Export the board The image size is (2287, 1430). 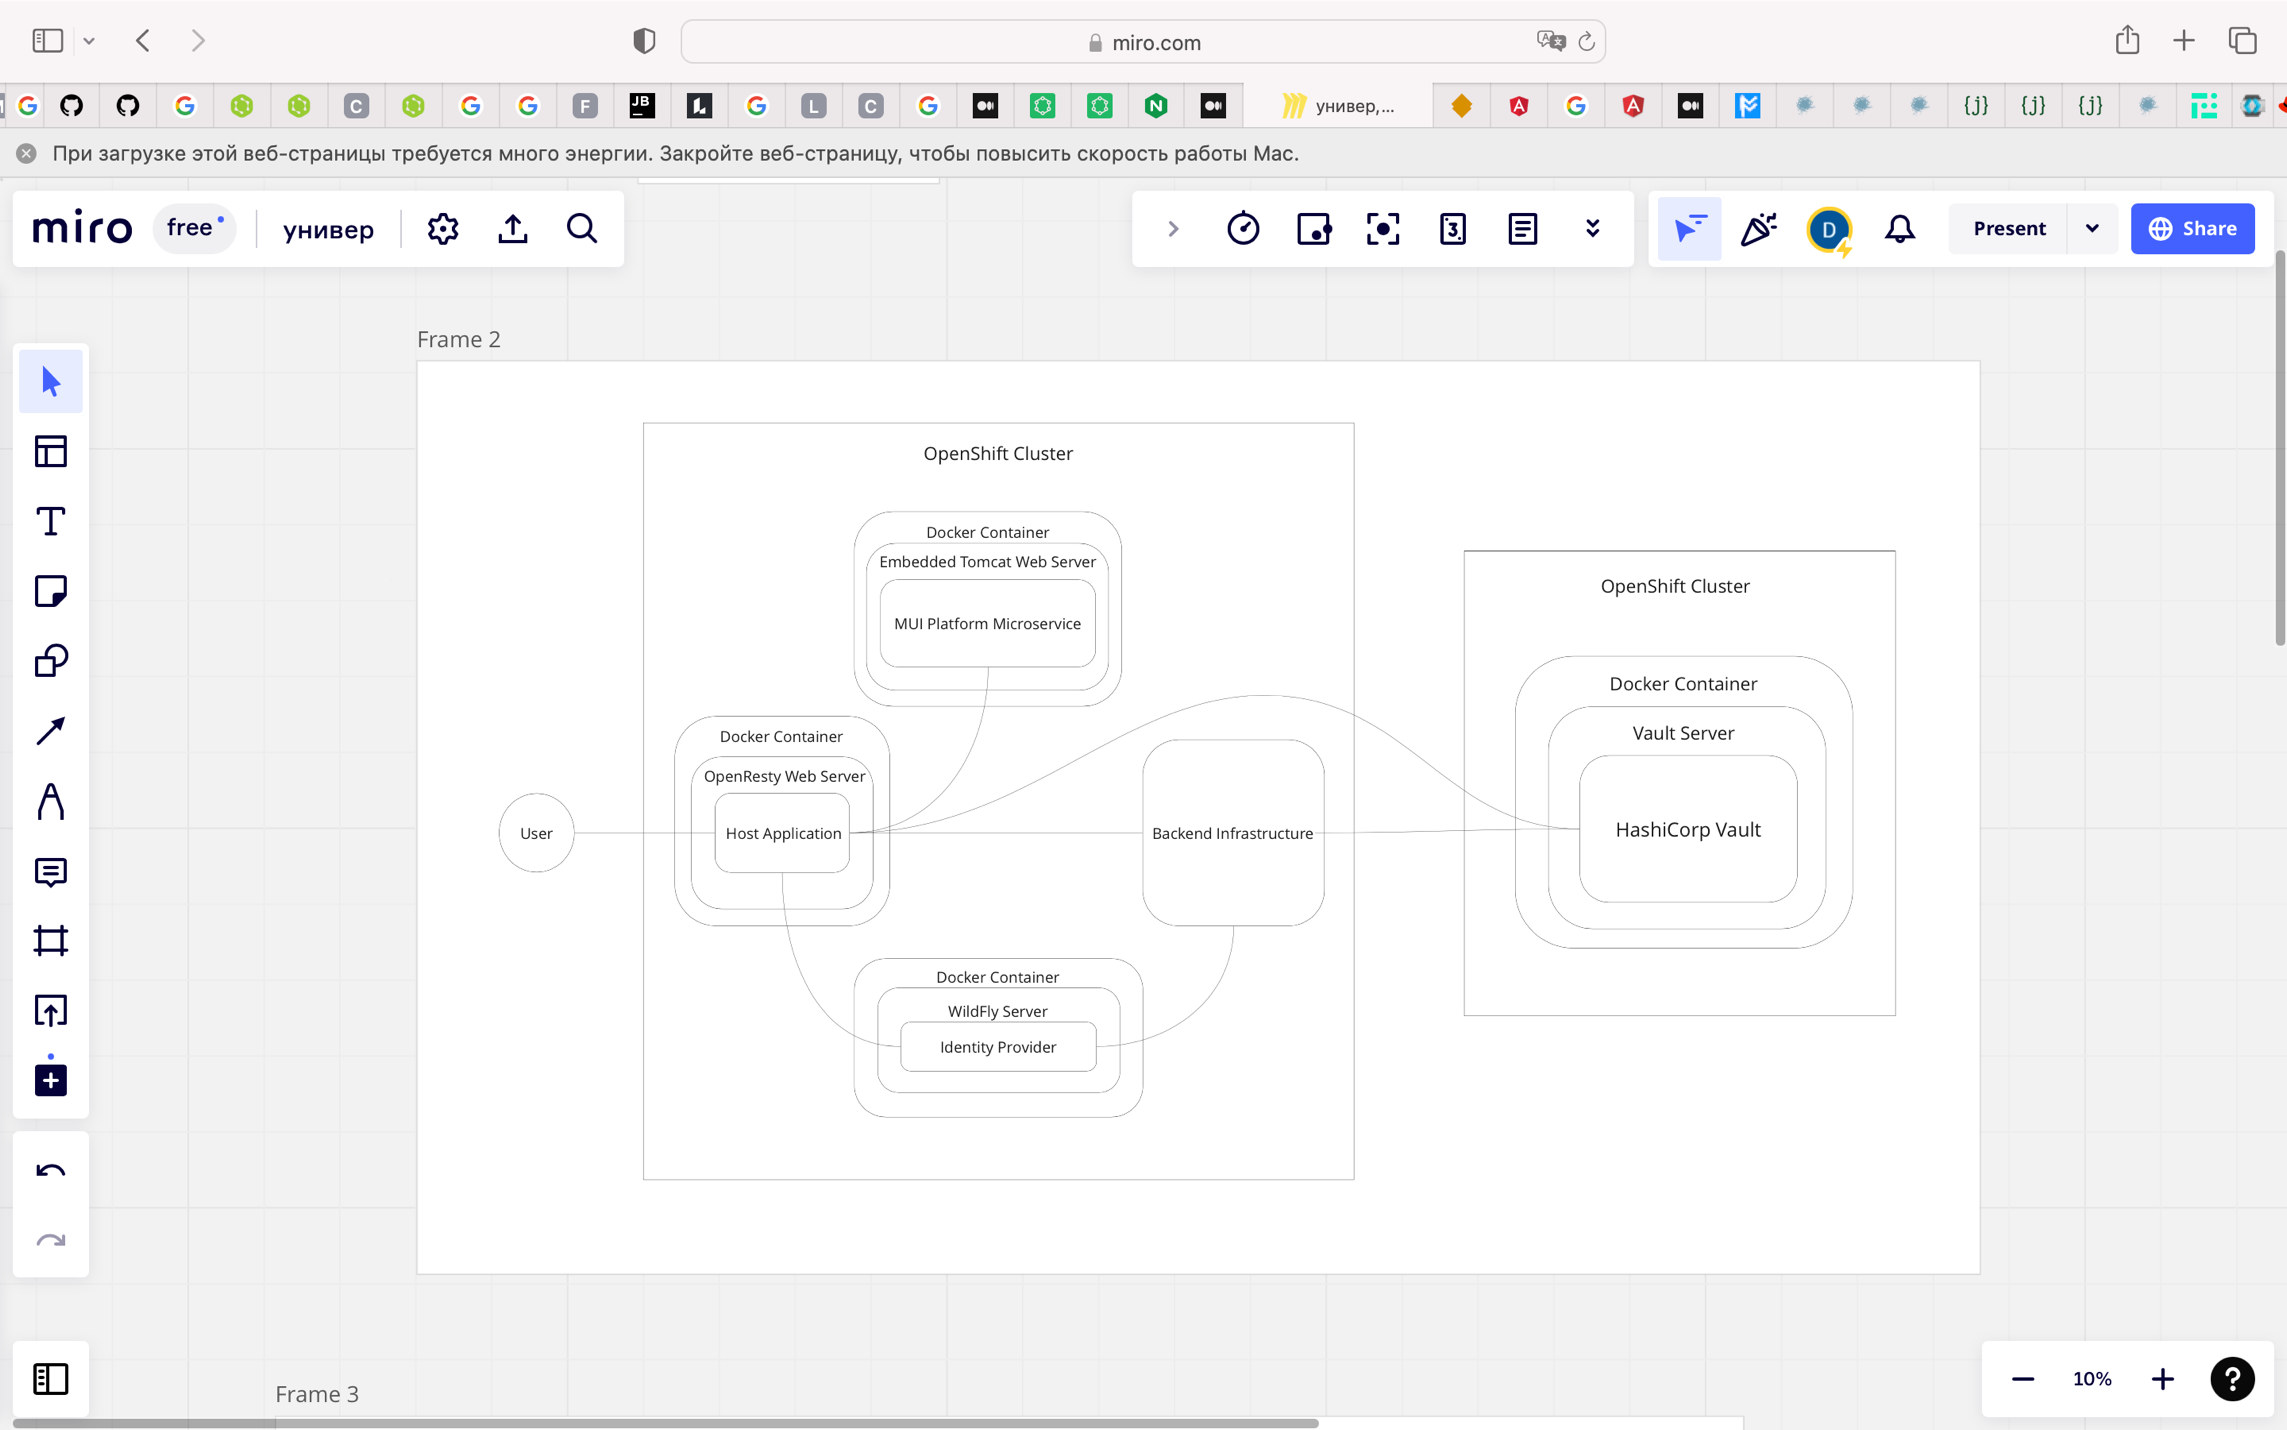[513, 229]
